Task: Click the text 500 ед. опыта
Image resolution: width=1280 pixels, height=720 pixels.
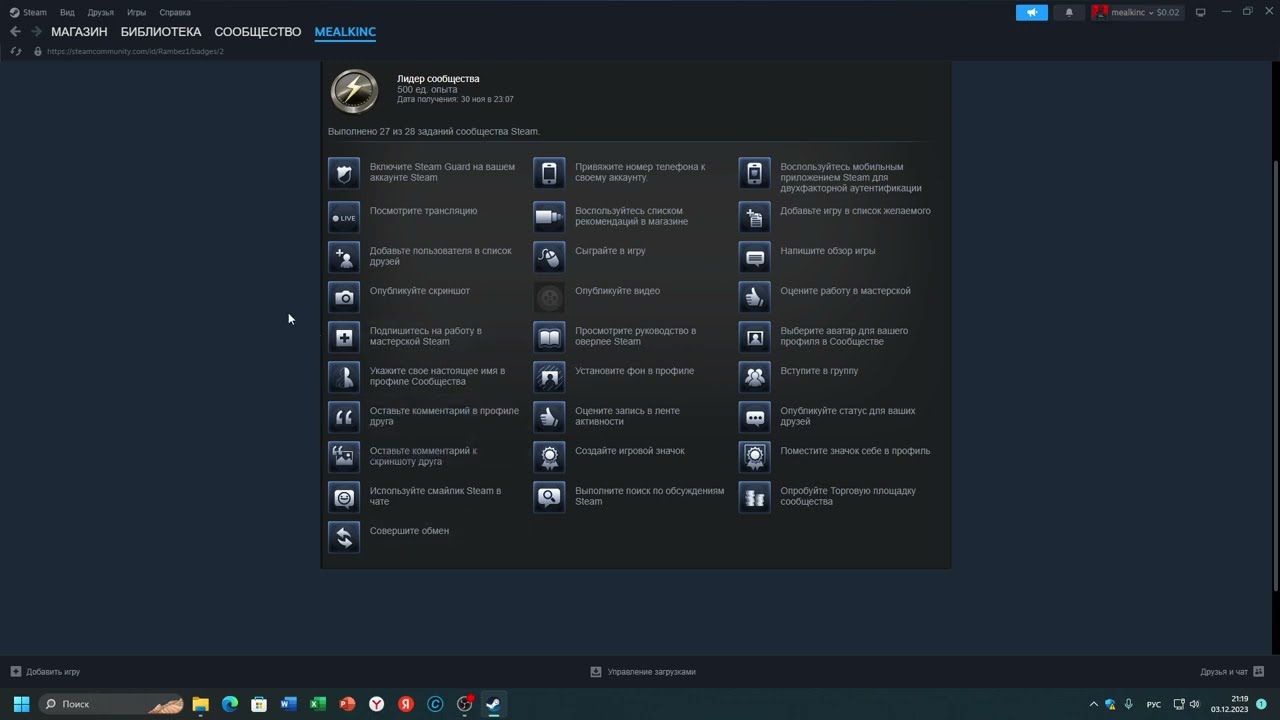Action: pos(427,89)
